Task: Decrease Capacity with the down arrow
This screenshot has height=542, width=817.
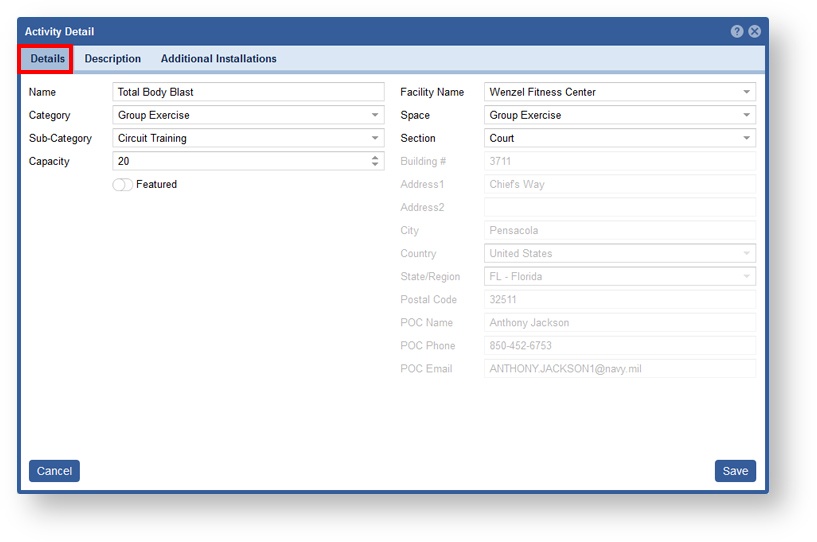Action: tap(375, 165)
